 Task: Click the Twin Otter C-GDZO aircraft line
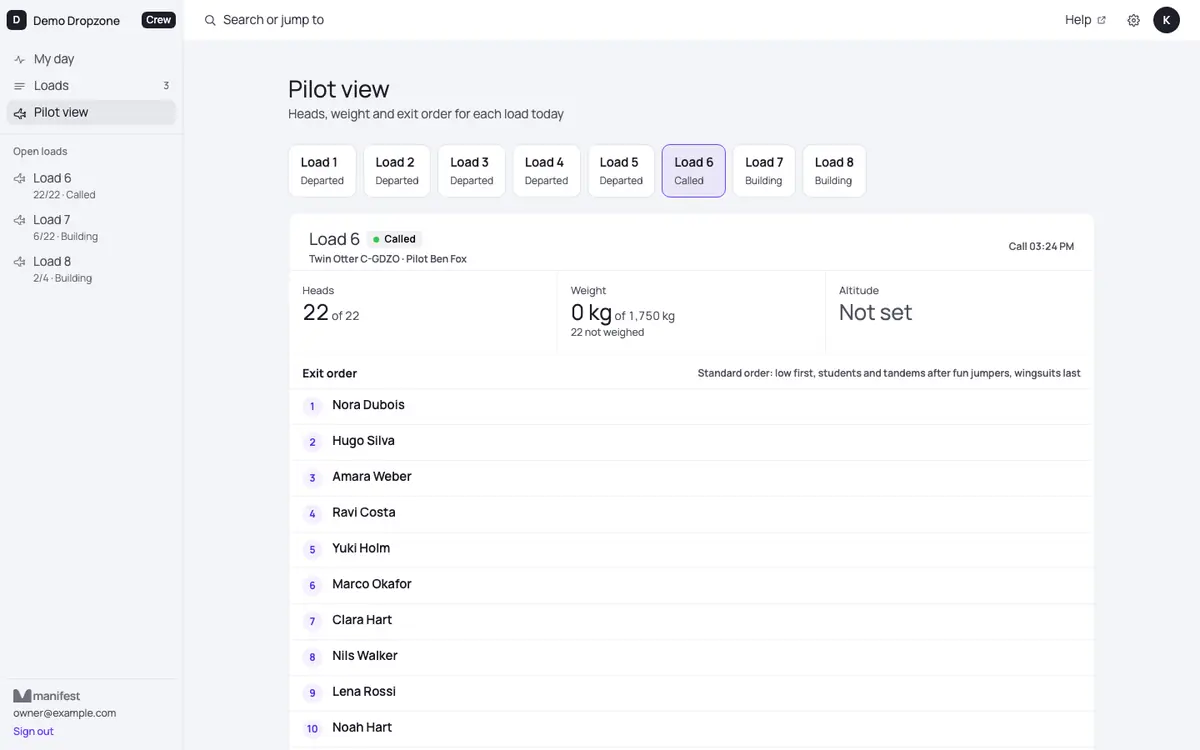pyautogui.click(x=388, y=259)
